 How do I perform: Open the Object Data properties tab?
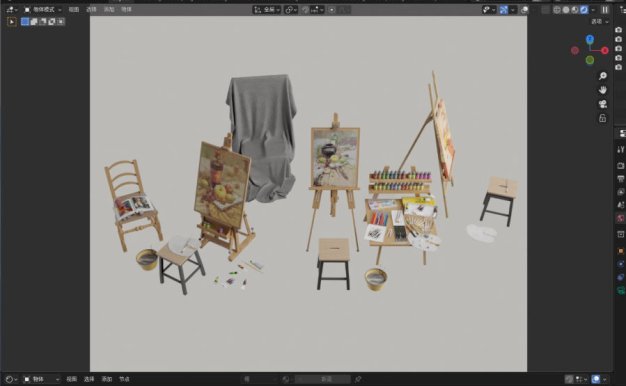(x=620, y=290)
